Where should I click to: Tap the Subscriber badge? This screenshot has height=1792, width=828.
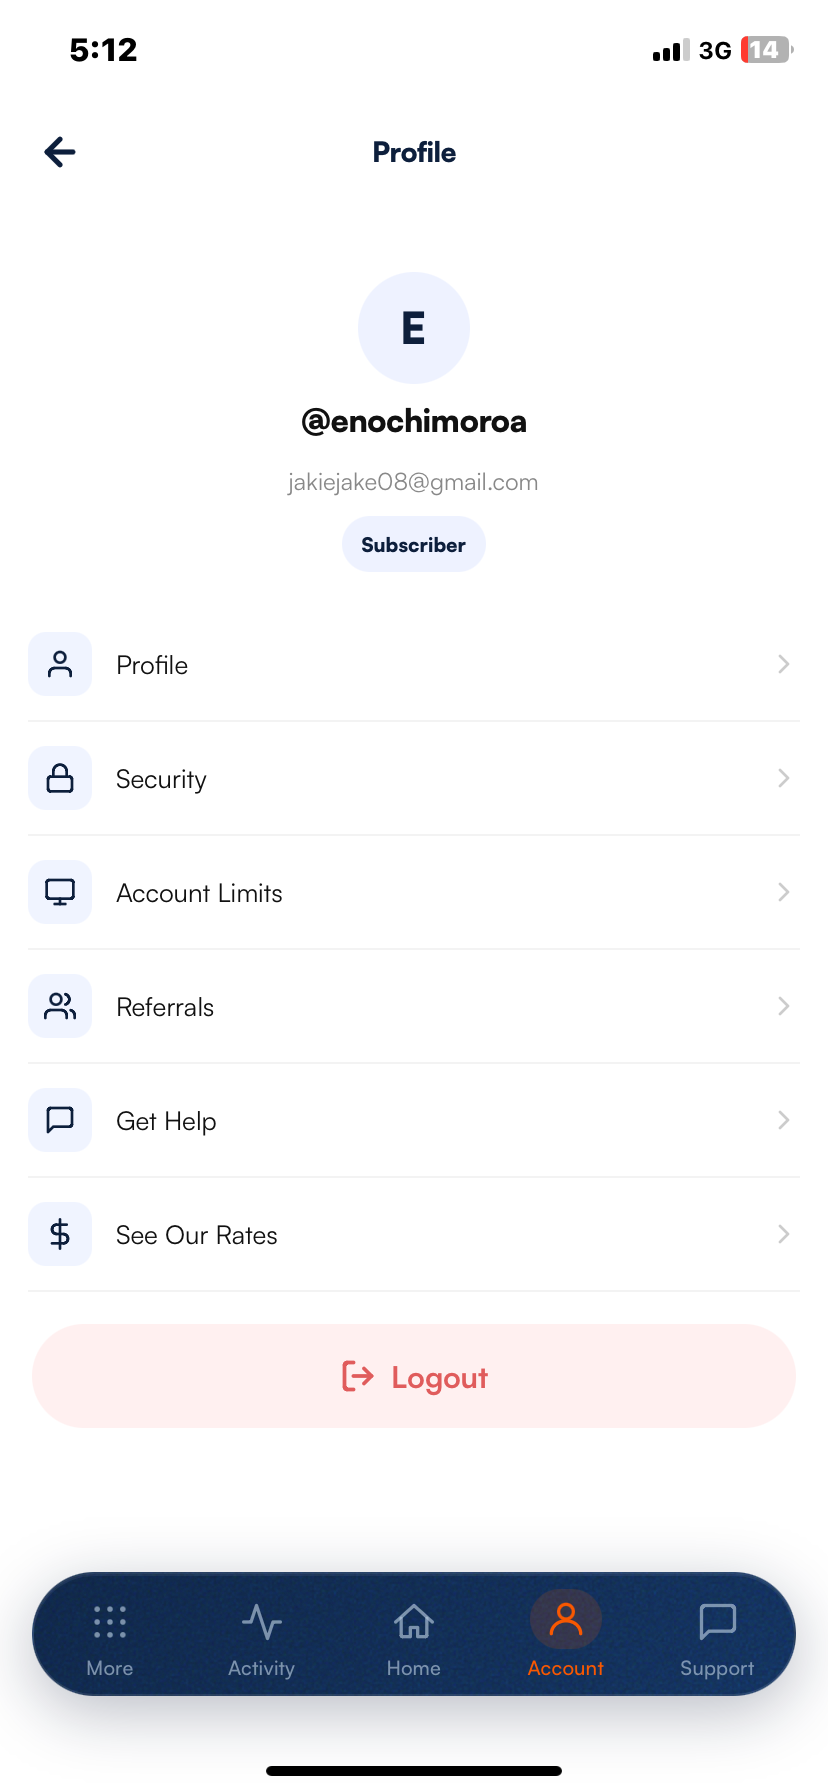click(414, 544)
